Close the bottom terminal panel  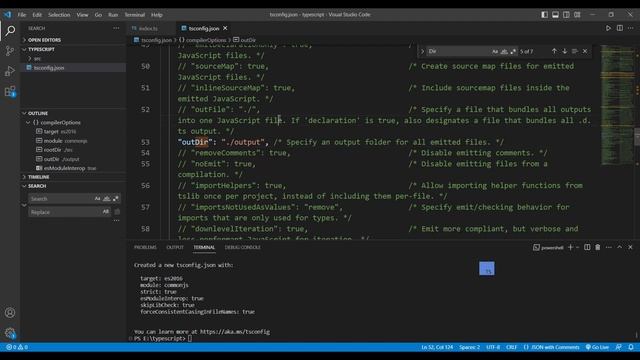pyautogui.click(x=630, y=247)
